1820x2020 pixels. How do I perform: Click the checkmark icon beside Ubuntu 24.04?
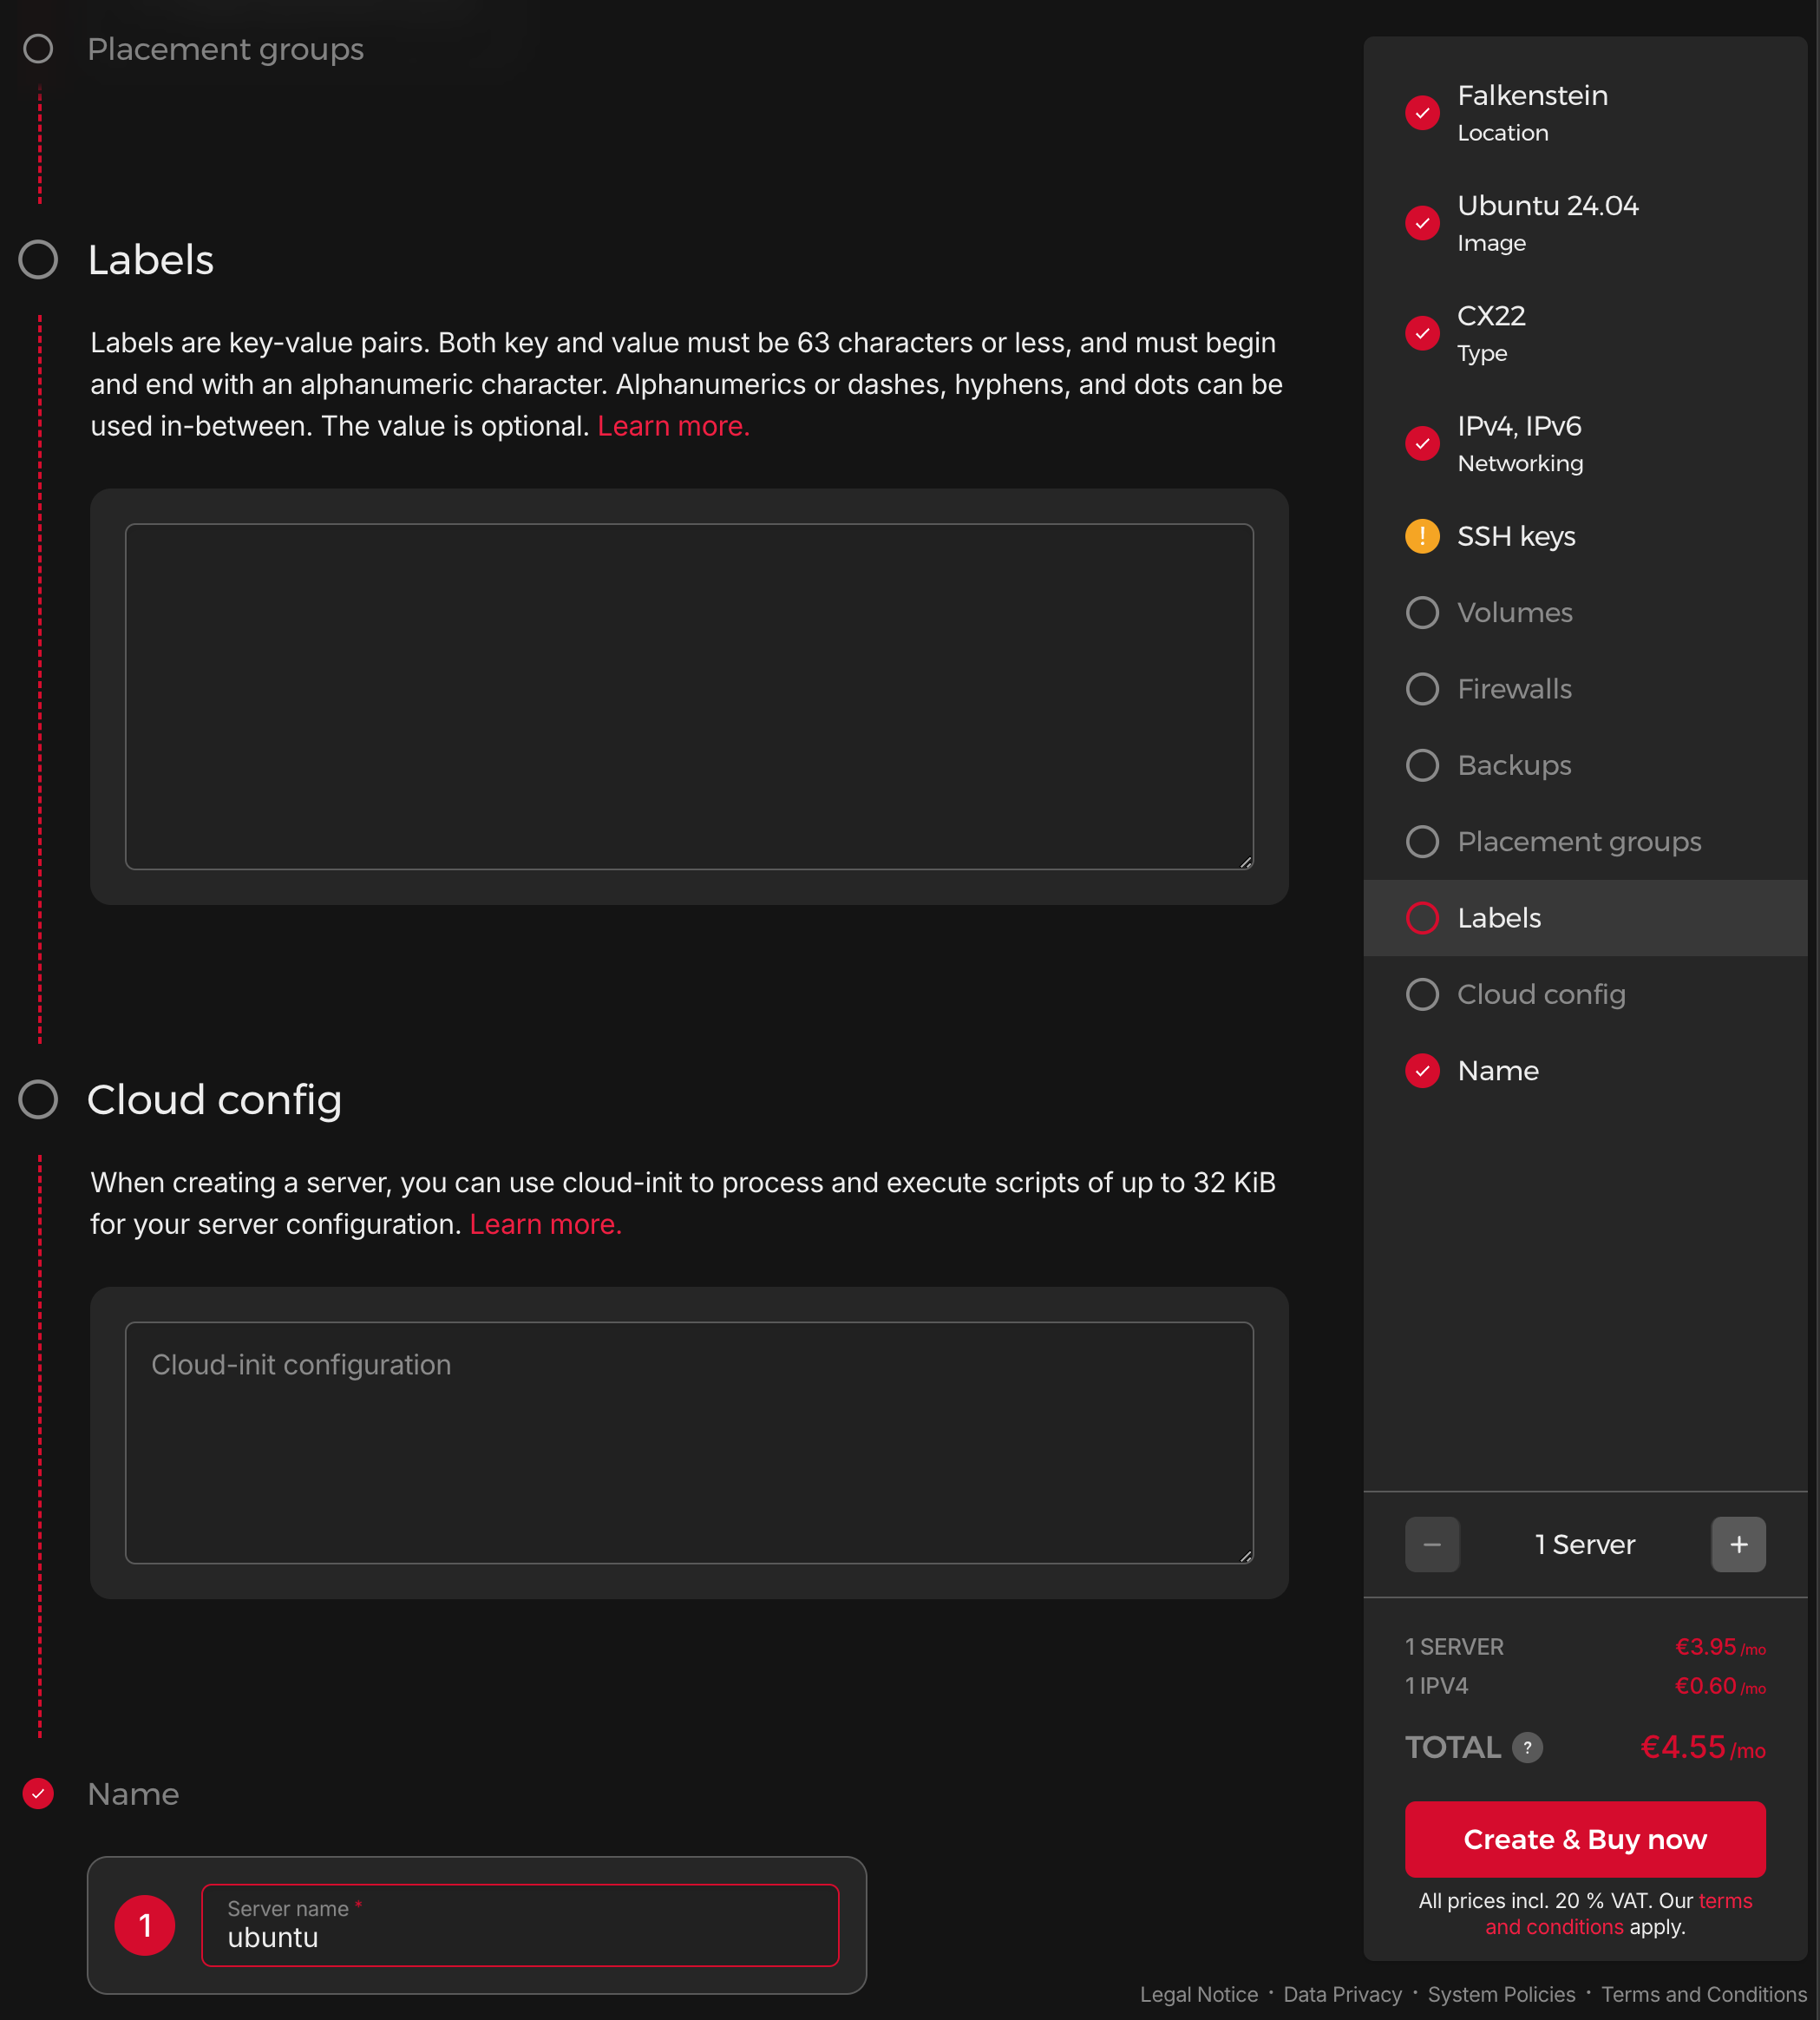pos(1421,222)
